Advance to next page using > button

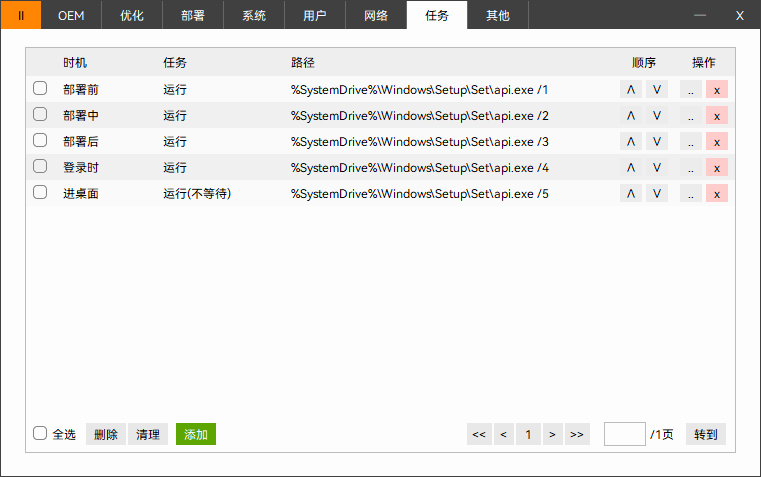[552, 435]
